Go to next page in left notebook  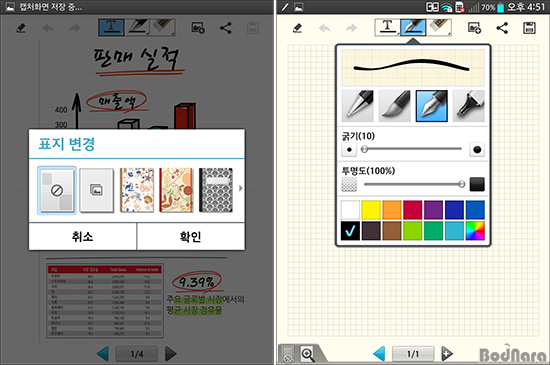[170, 354]
